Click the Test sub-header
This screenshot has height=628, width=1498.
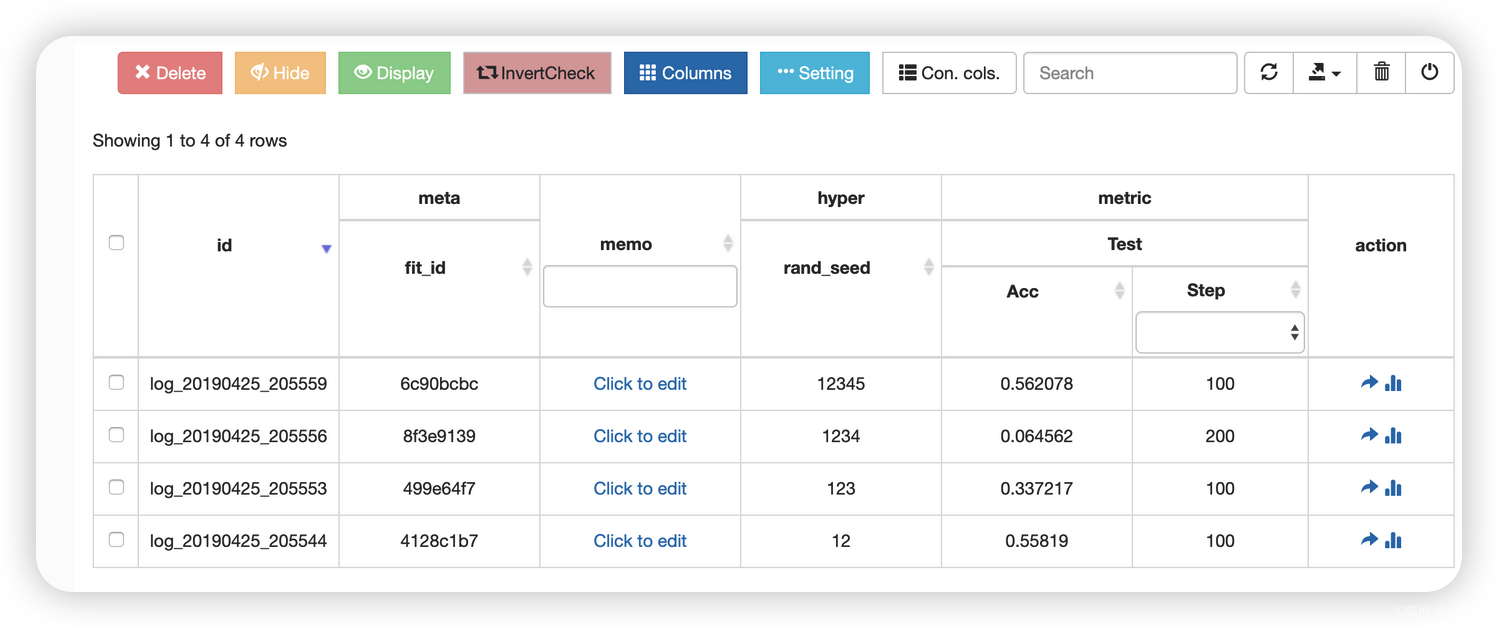tap(1125, 244)
